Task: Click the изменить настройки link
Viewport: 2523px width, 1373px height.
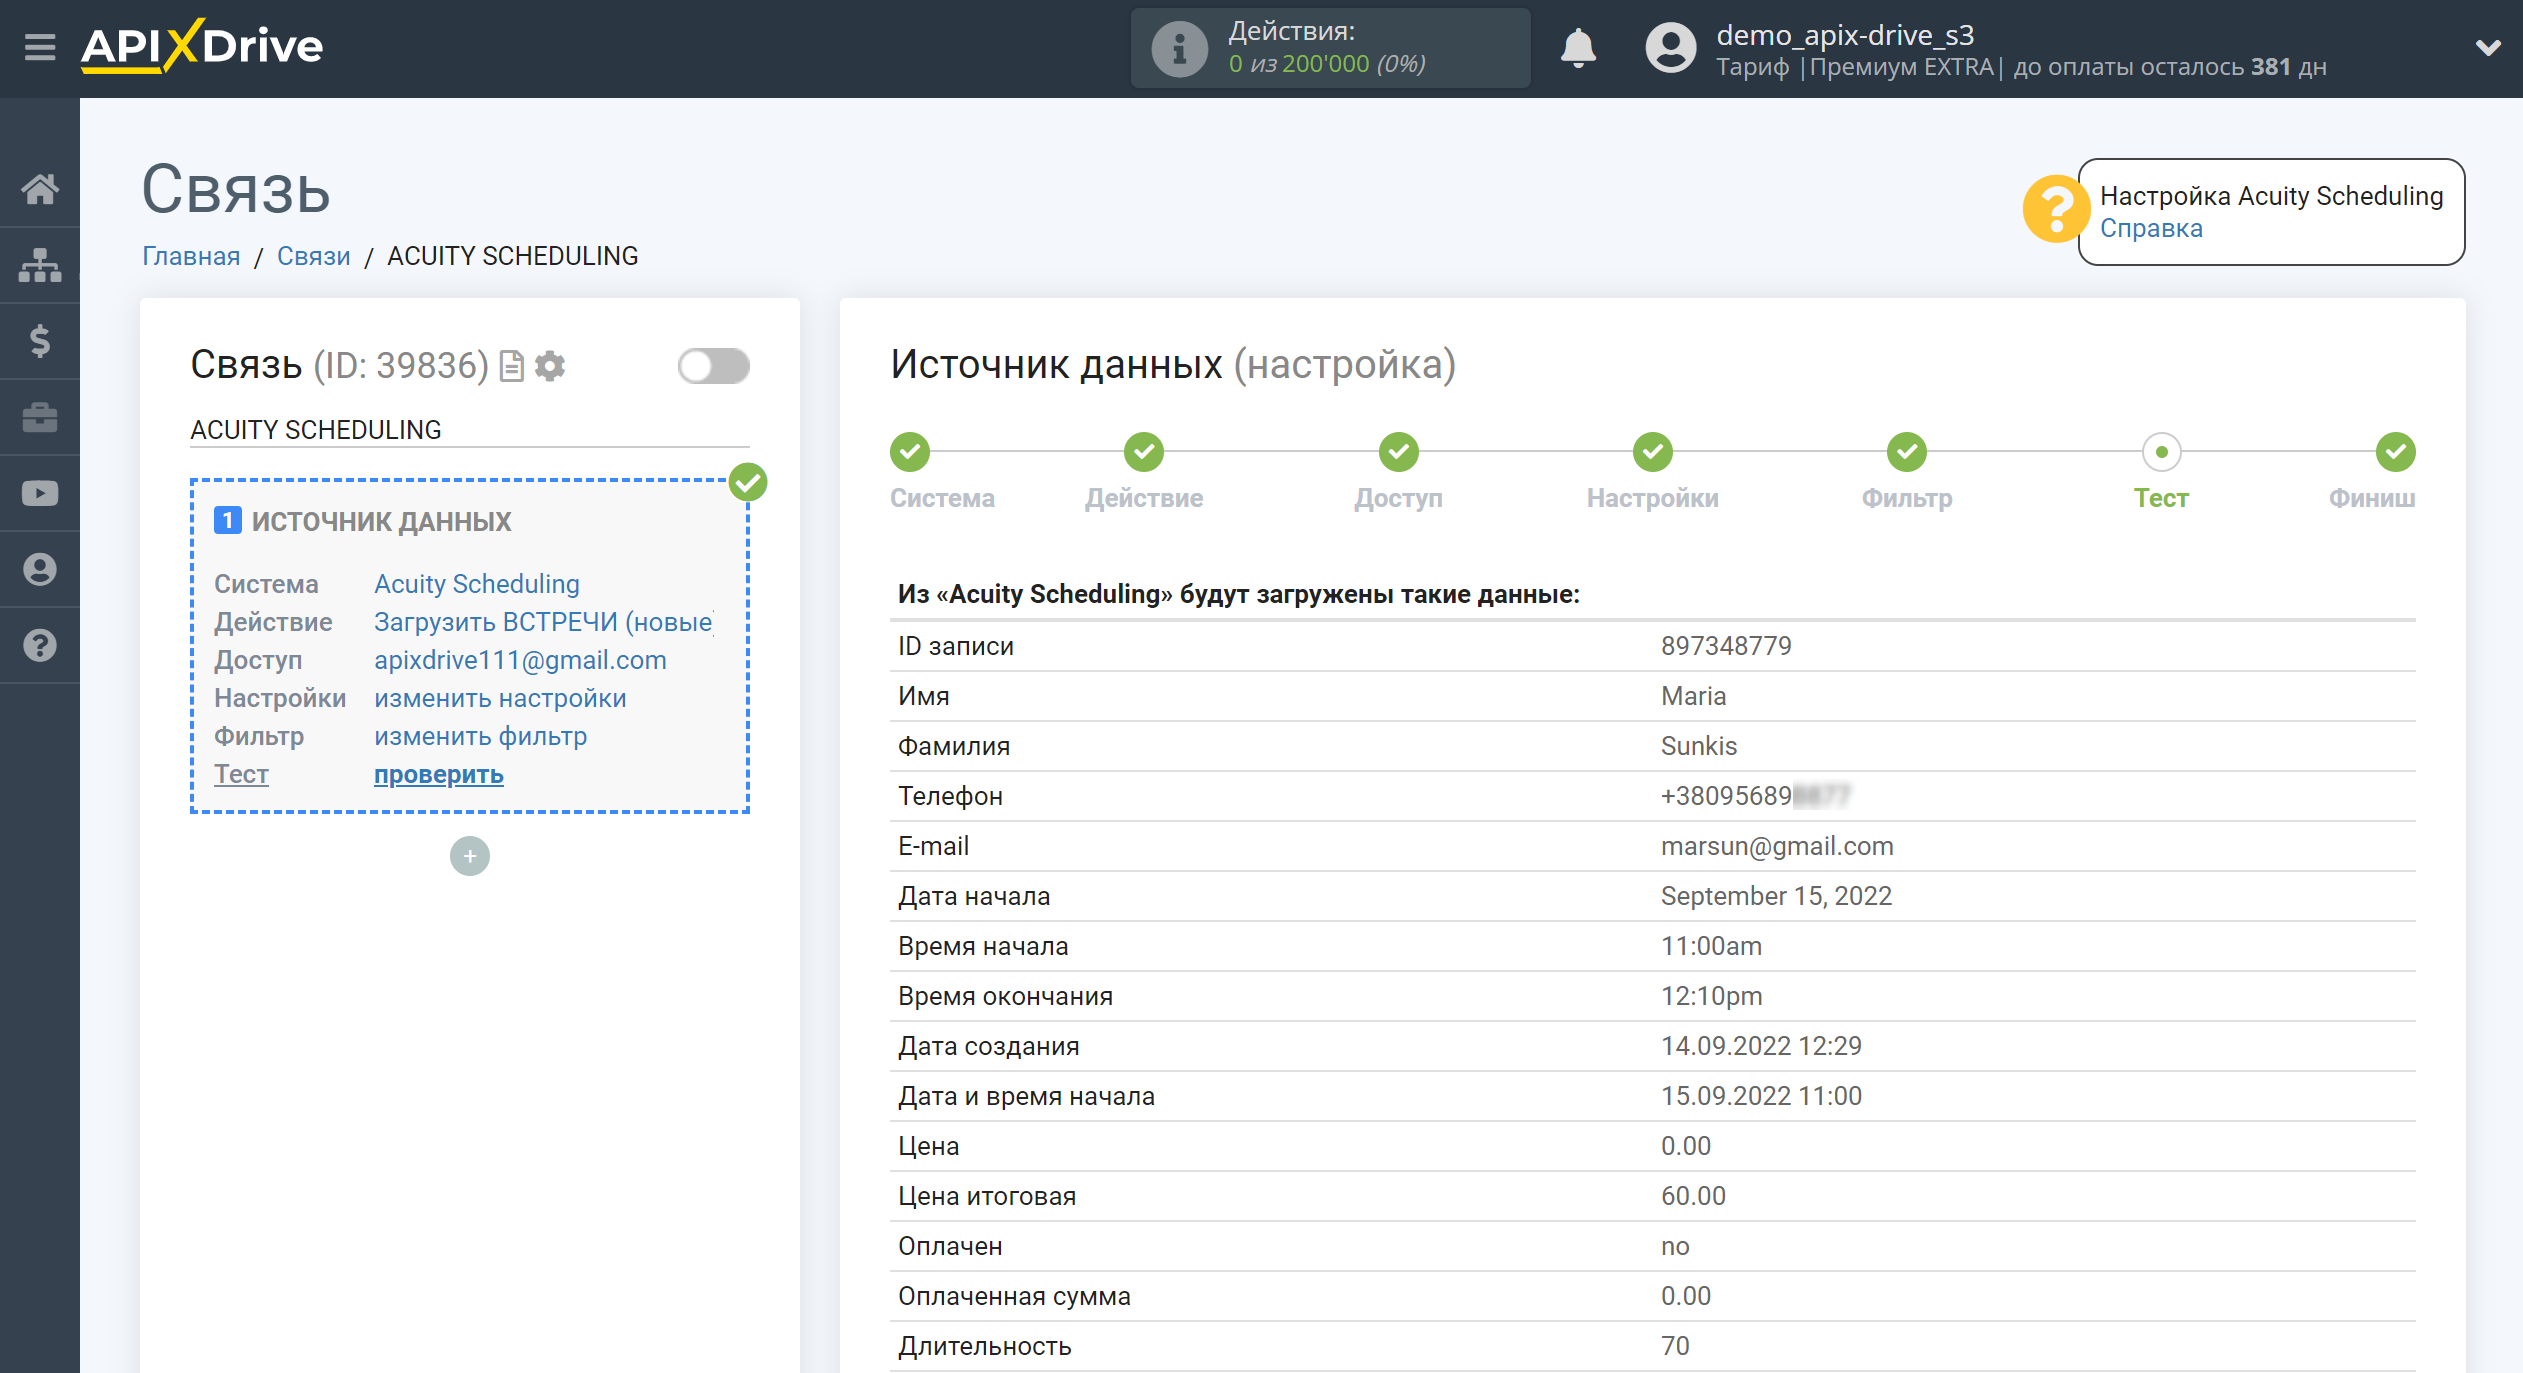Action: pyautogui.click(x=500, y=698)
